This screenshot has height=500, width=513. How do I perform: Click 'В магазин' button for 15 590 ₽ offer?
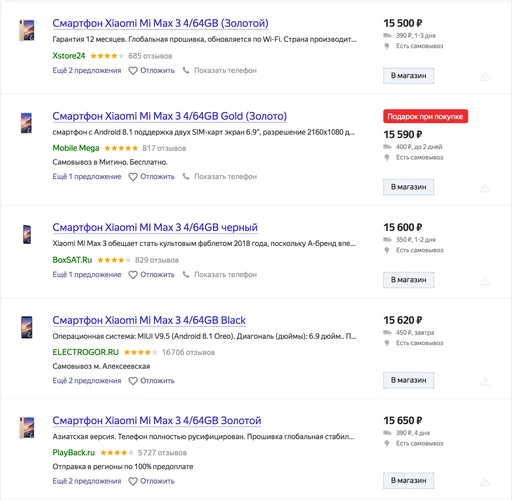[x=408, y=187]
